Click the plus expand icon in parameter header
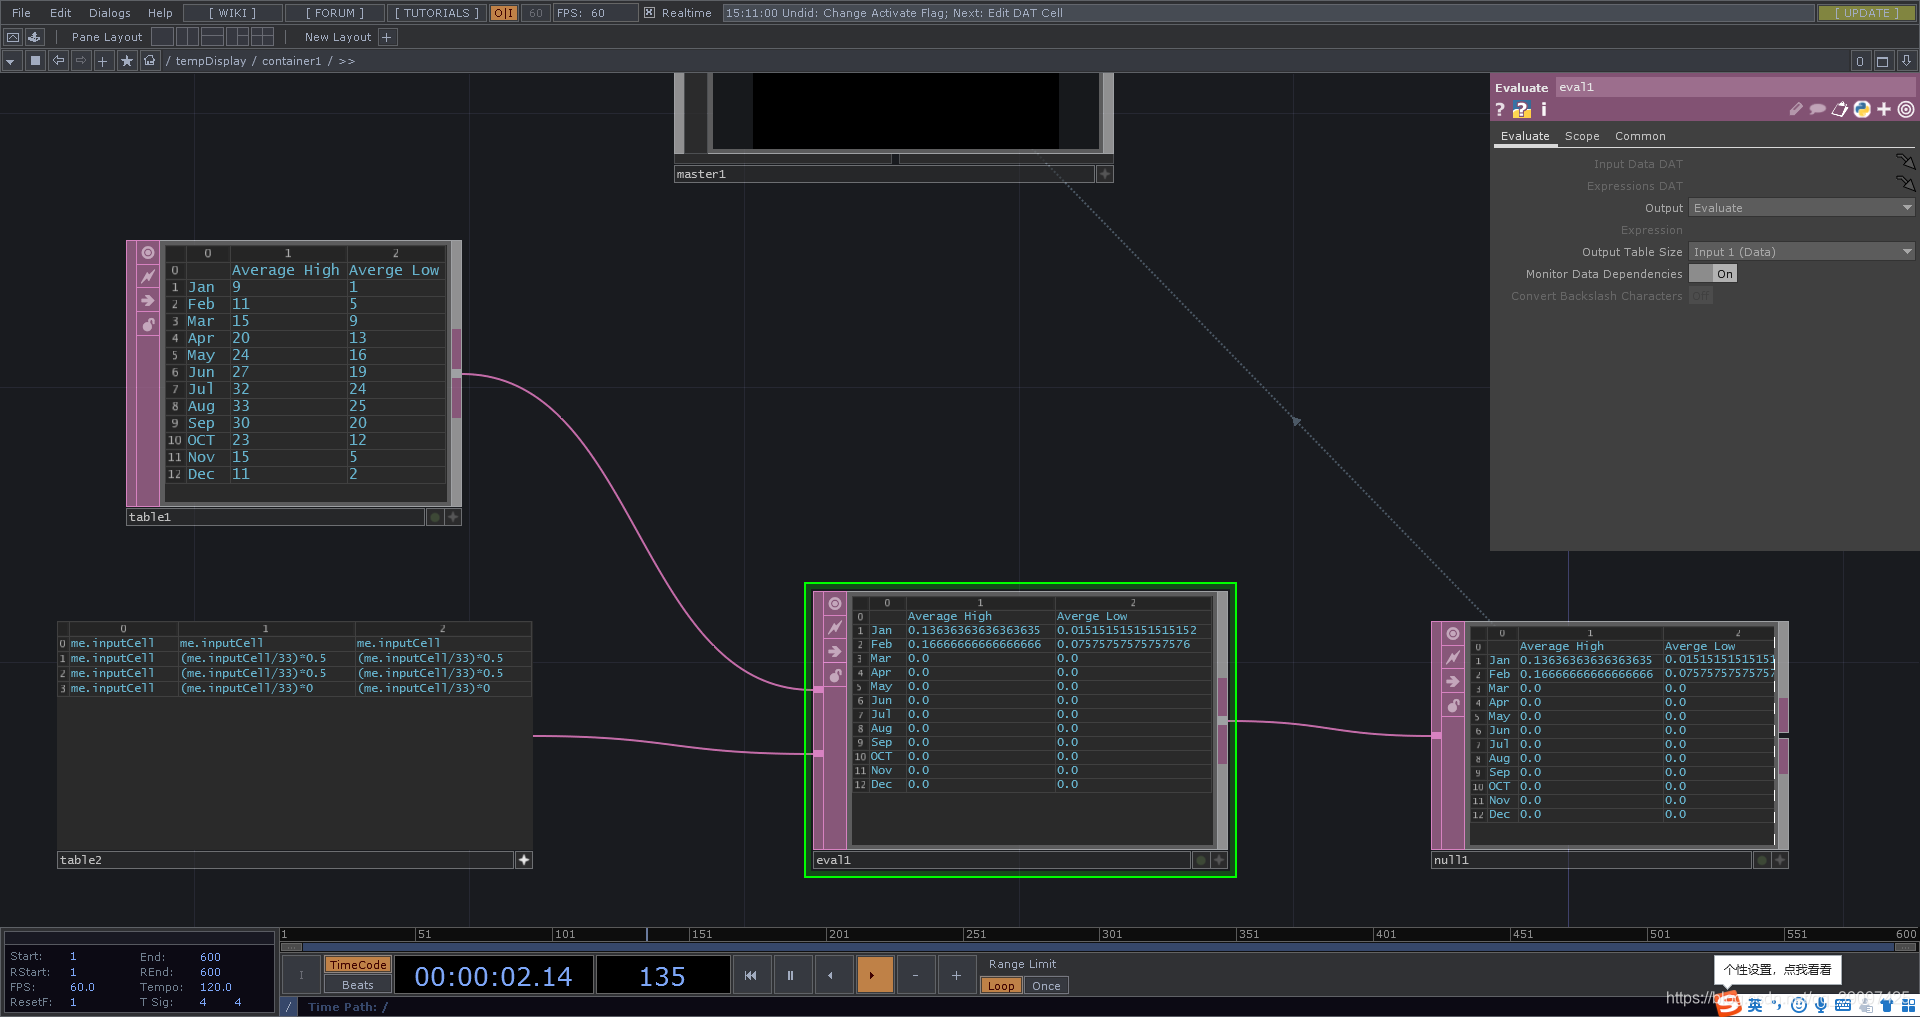The image size is (1920, 1017). [x=1884, y=109]
